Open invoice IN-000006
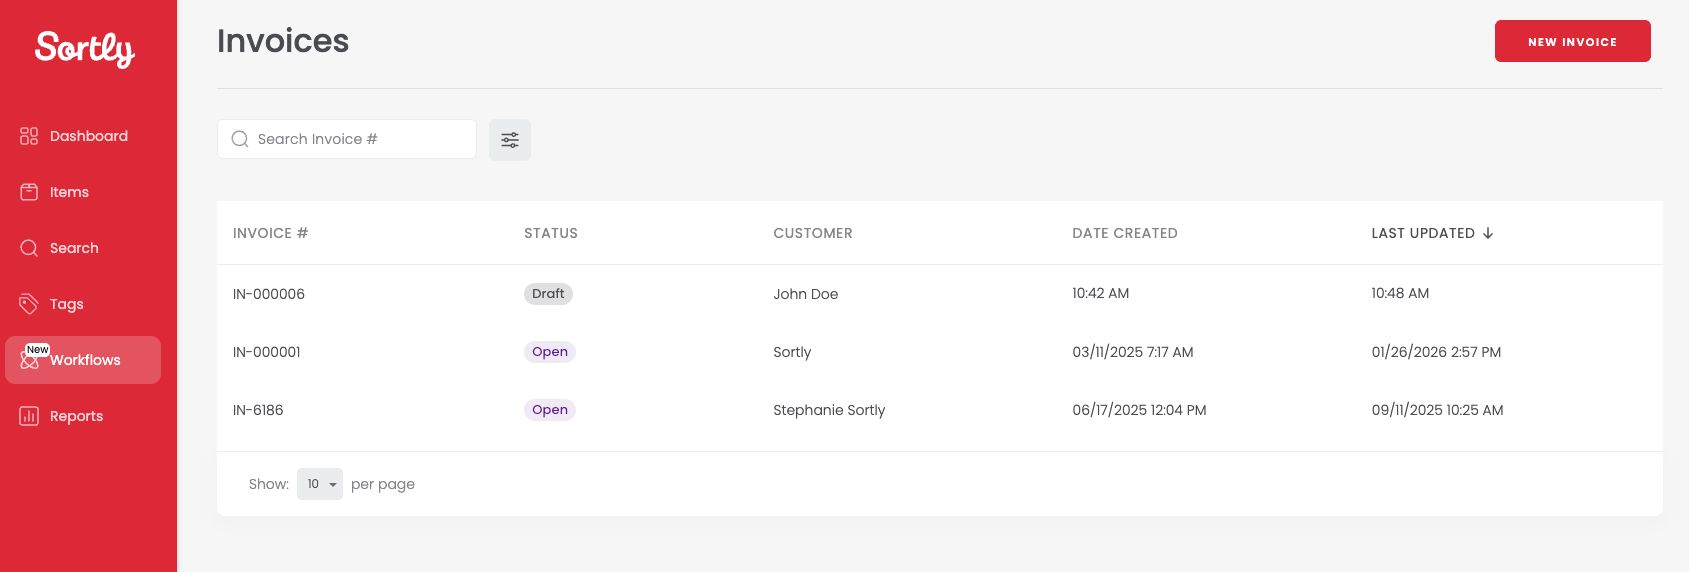The image size is (1689, 572). 269,294
